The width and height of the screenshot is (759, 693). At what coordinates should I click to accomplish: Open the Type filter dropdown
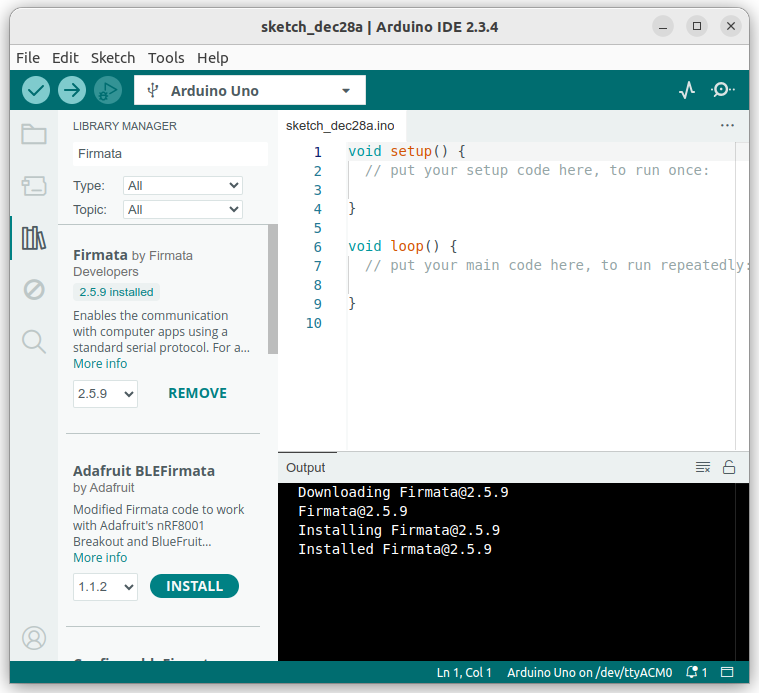183,186
